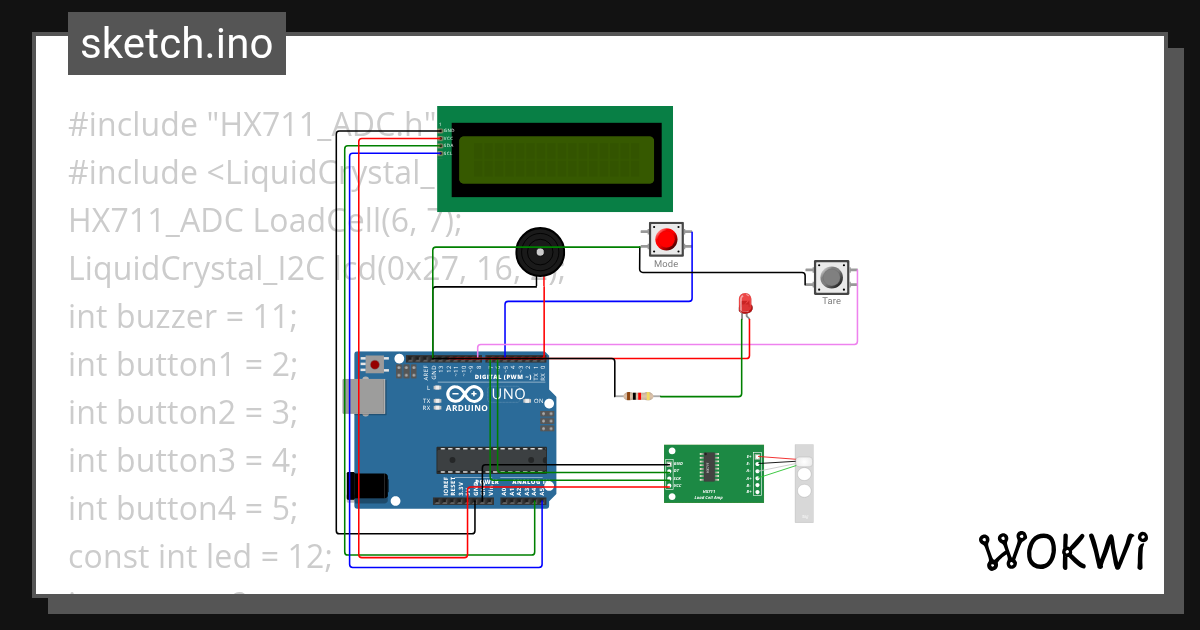
Task: Select the HX711 Load Cell Amp board
Action: pos(712,475)
